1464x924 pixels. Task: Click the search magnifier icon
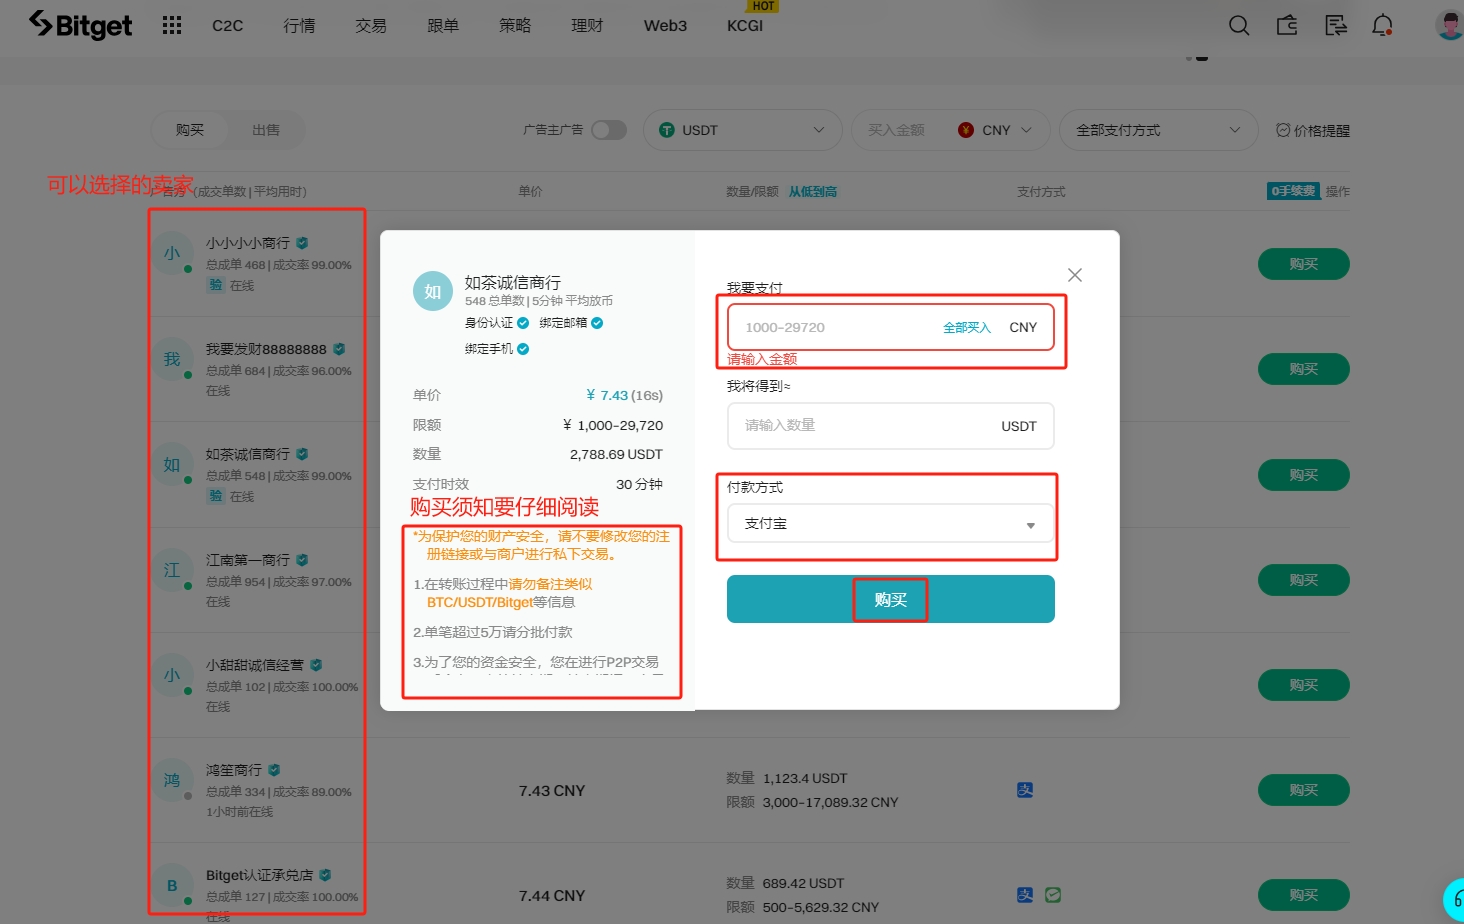[1239, 25]
